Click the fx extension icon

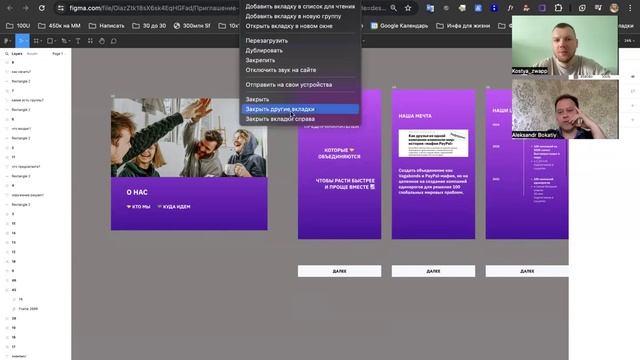[x=510, y=8]
